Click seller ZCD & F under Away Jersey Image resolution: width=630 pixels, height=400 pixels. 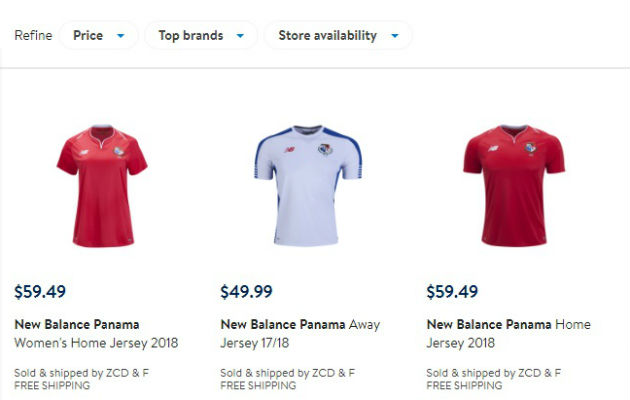287,373
